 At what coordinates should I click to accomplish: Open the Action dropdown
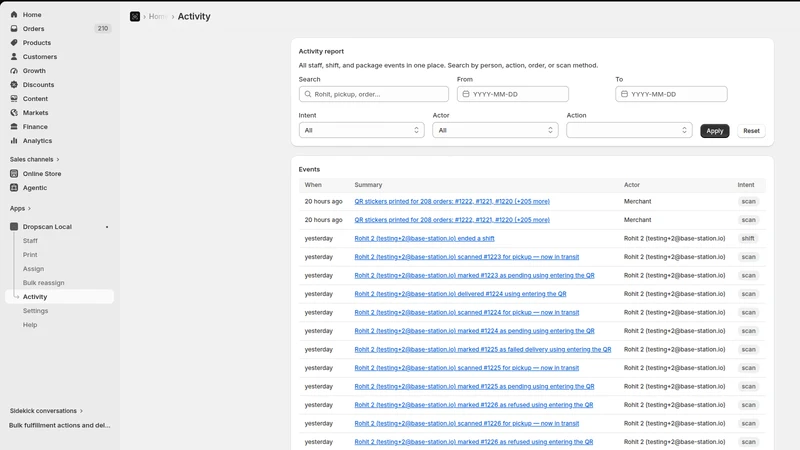coord(629,130)
